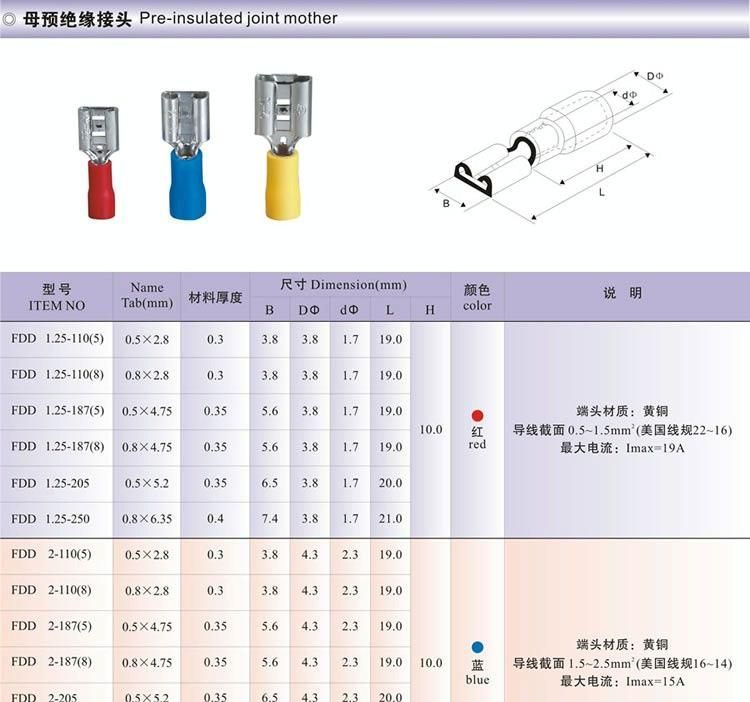Click B value '7.4'
The width and height of the screenshot is (750, 702).
tap(270, 519)
